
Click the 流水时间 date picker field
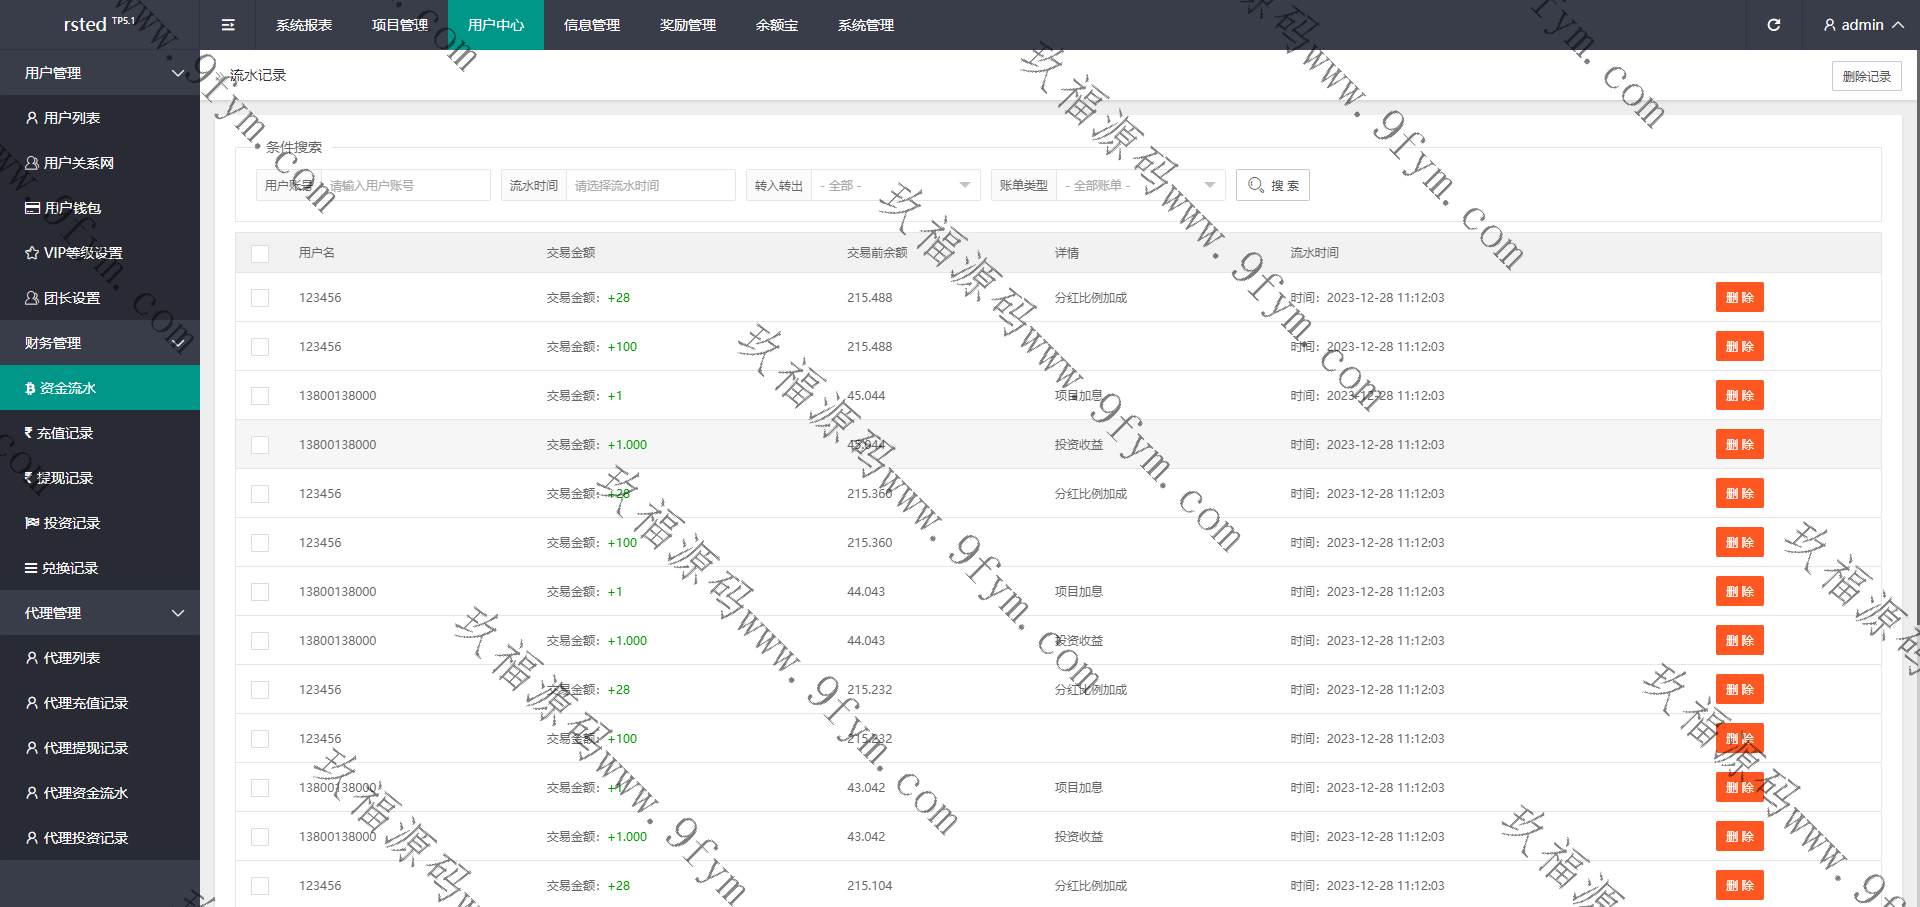click(650, 185)
